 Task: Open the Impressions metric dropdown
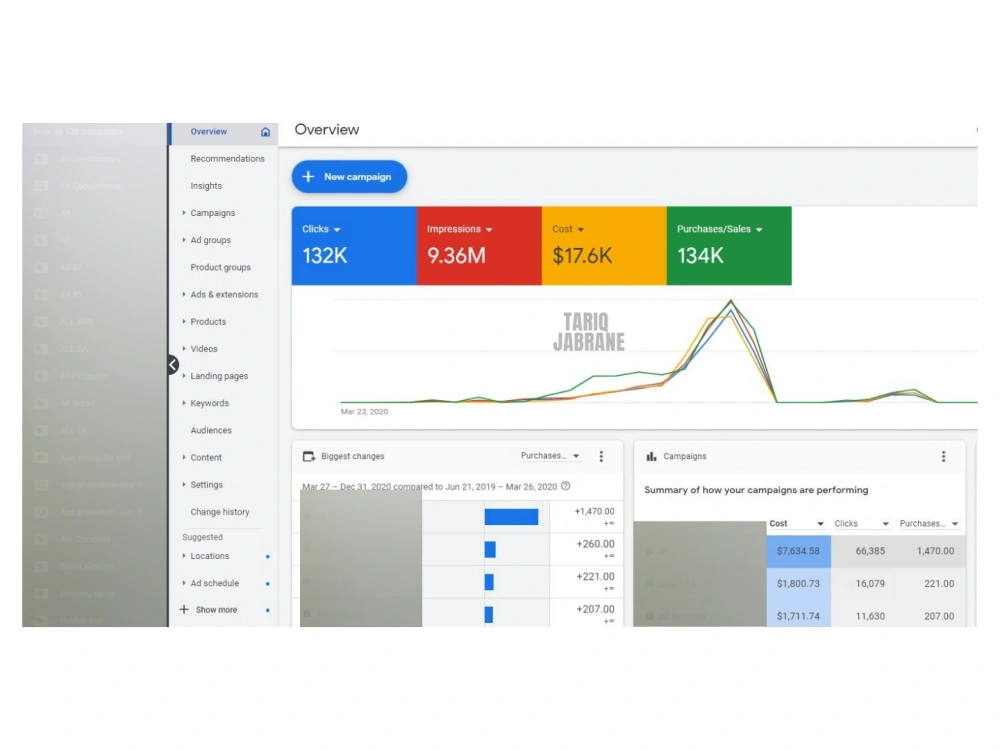(x=489, y=230)
